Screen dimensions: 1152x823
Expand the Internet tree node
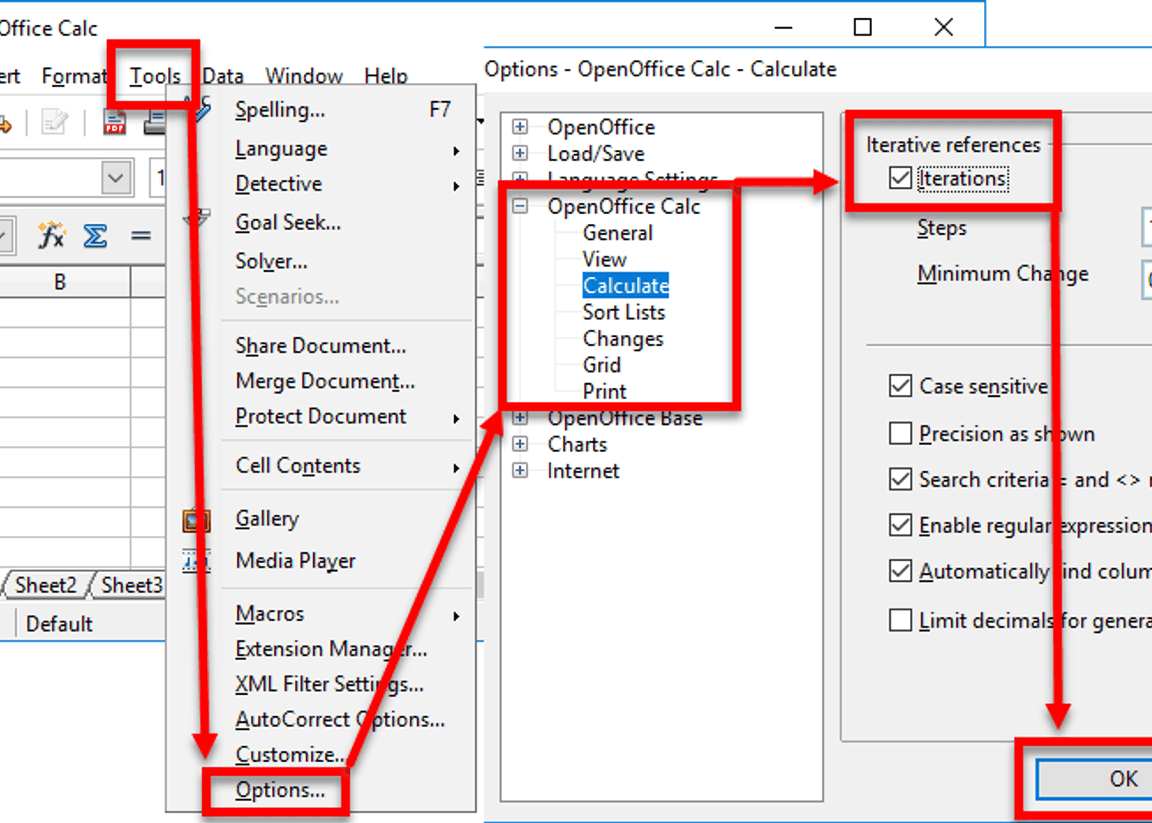520,471
